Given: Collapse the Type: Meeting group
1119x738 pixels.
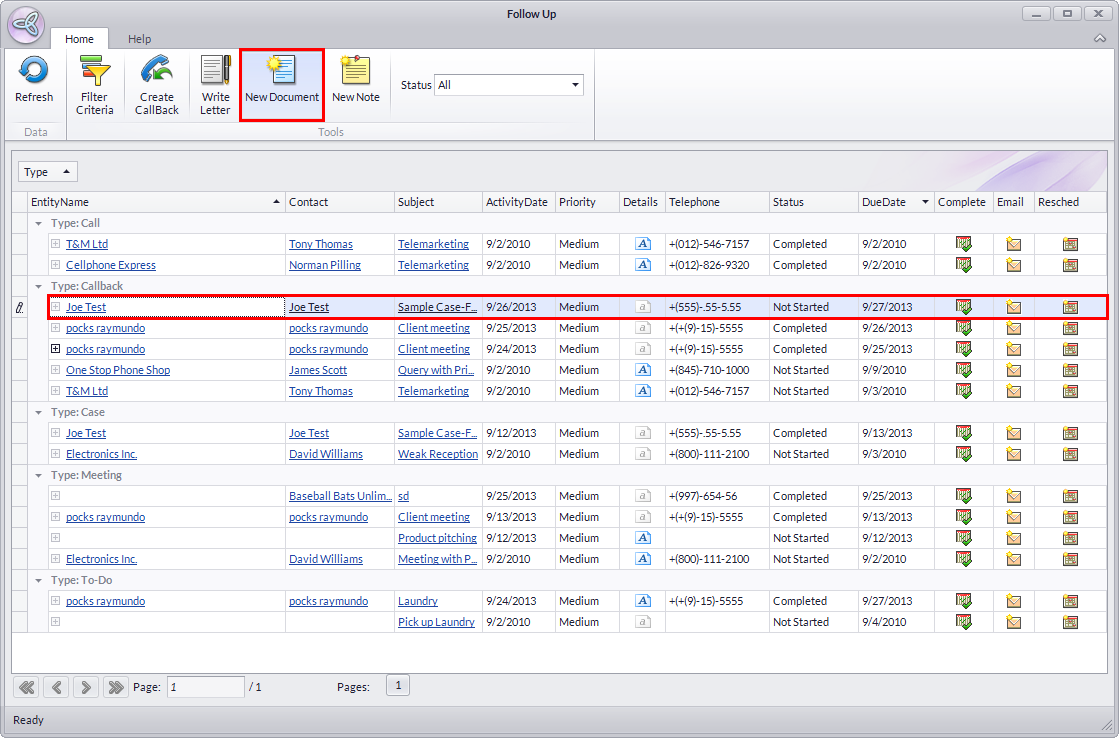Looking at the screenshot, I should 38,475.
